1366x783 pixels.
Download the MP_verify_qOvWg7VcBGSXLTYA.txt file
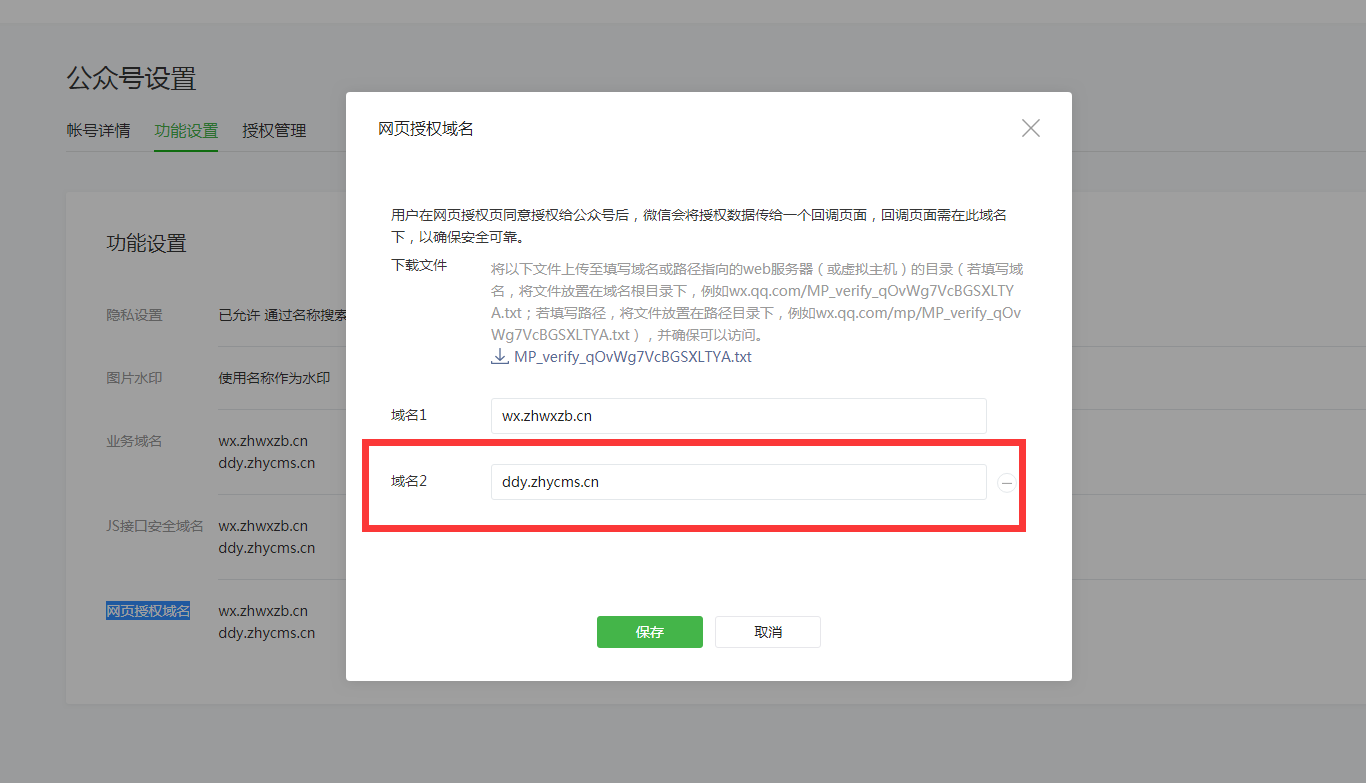click(x=622, y=356)
